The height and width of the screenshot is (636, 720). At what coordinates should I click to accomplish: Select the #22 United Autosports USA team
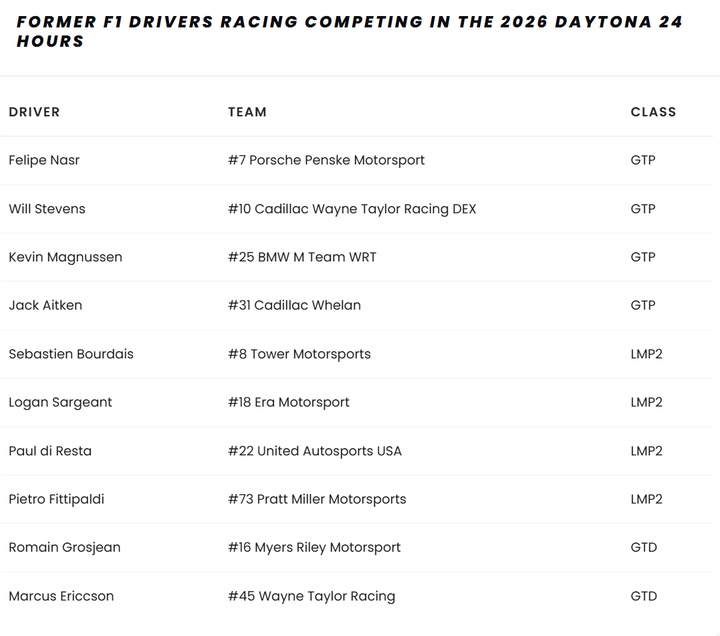point(315,451)
